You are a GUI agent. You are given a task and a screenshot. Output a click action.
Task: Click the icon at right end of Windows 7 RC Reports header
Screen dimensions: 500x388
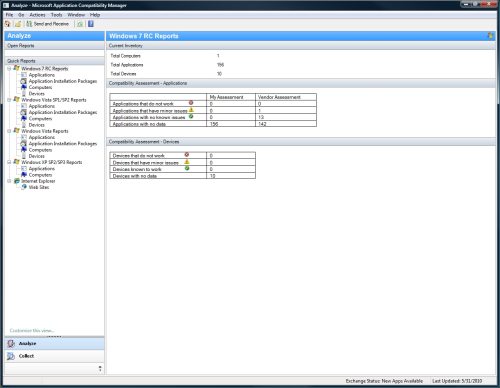click(x=490, y=36)
